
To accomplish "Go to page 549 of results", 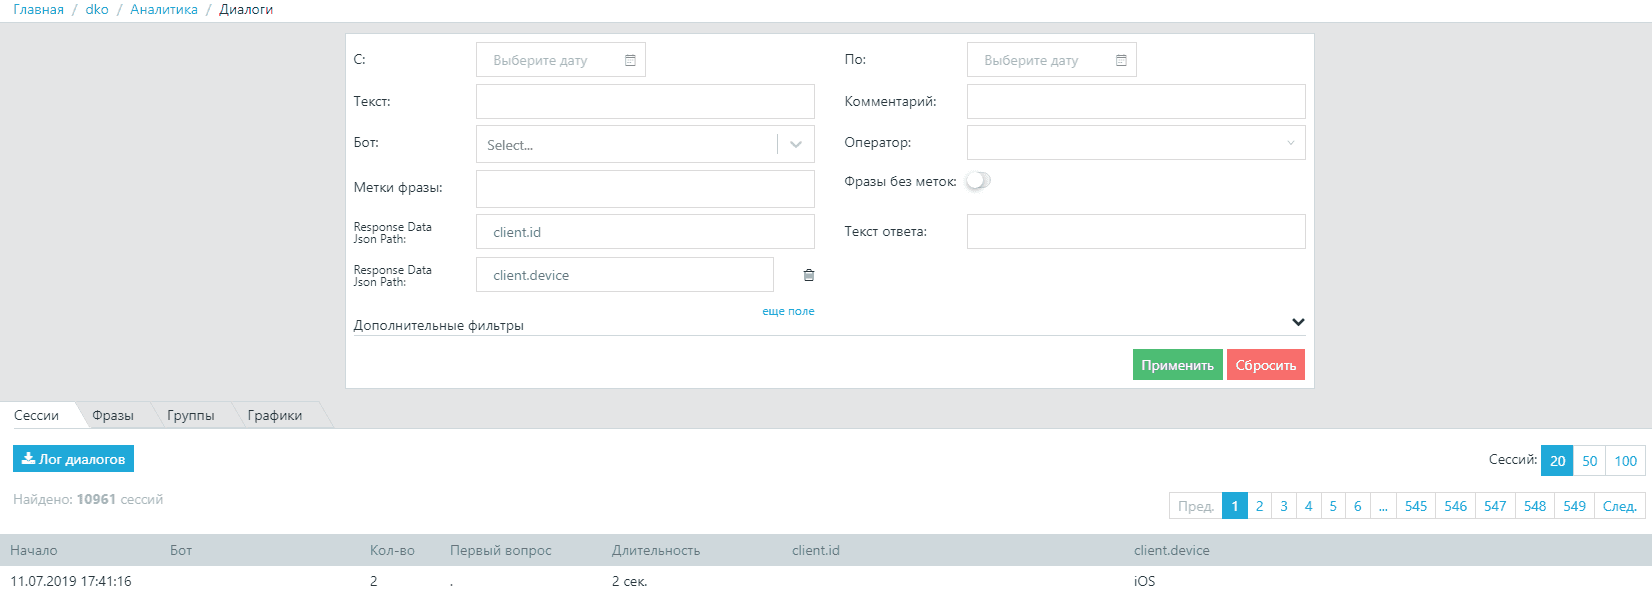I will pyautogui.click(x=1574, y=506).
